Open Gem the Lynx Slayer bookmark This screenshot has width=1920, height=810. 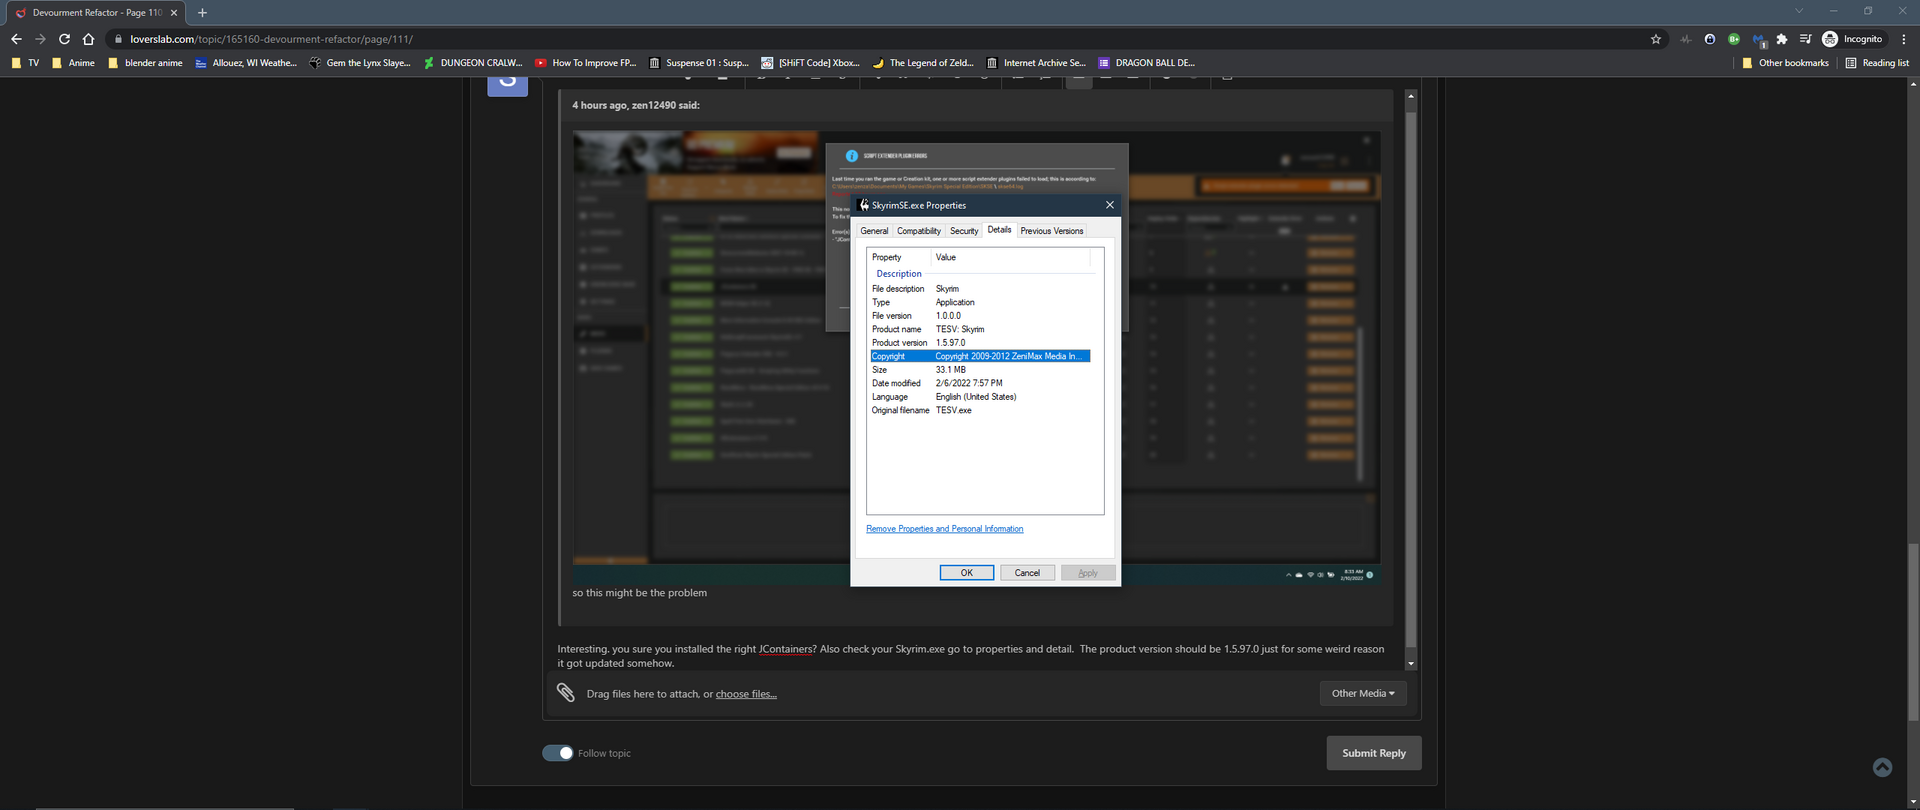coord(360,63)
